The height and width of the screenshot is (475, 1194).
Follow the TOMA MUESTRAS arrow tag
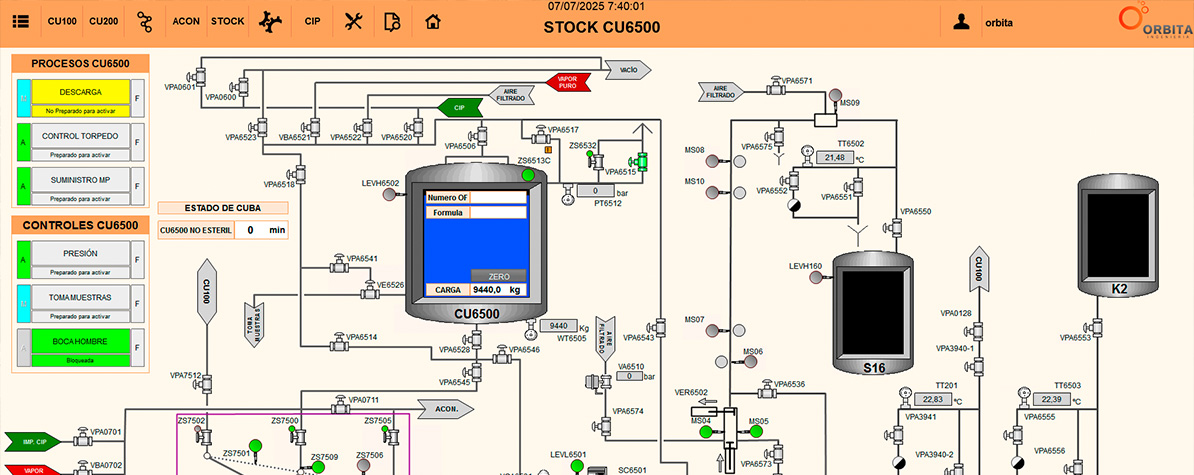click(x=254, y=324)
